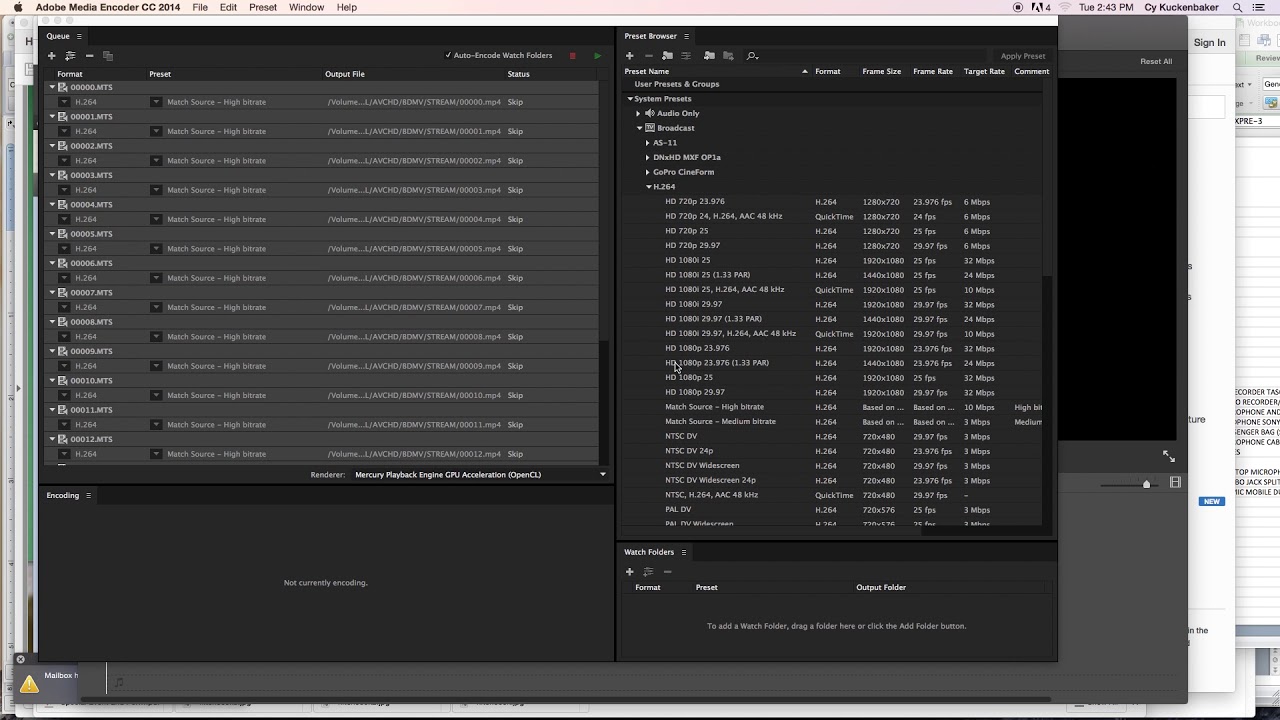The height and width of the screenshot is (720, 1280).
Task: Start Queue with green play icon
Action: [597, 56]
